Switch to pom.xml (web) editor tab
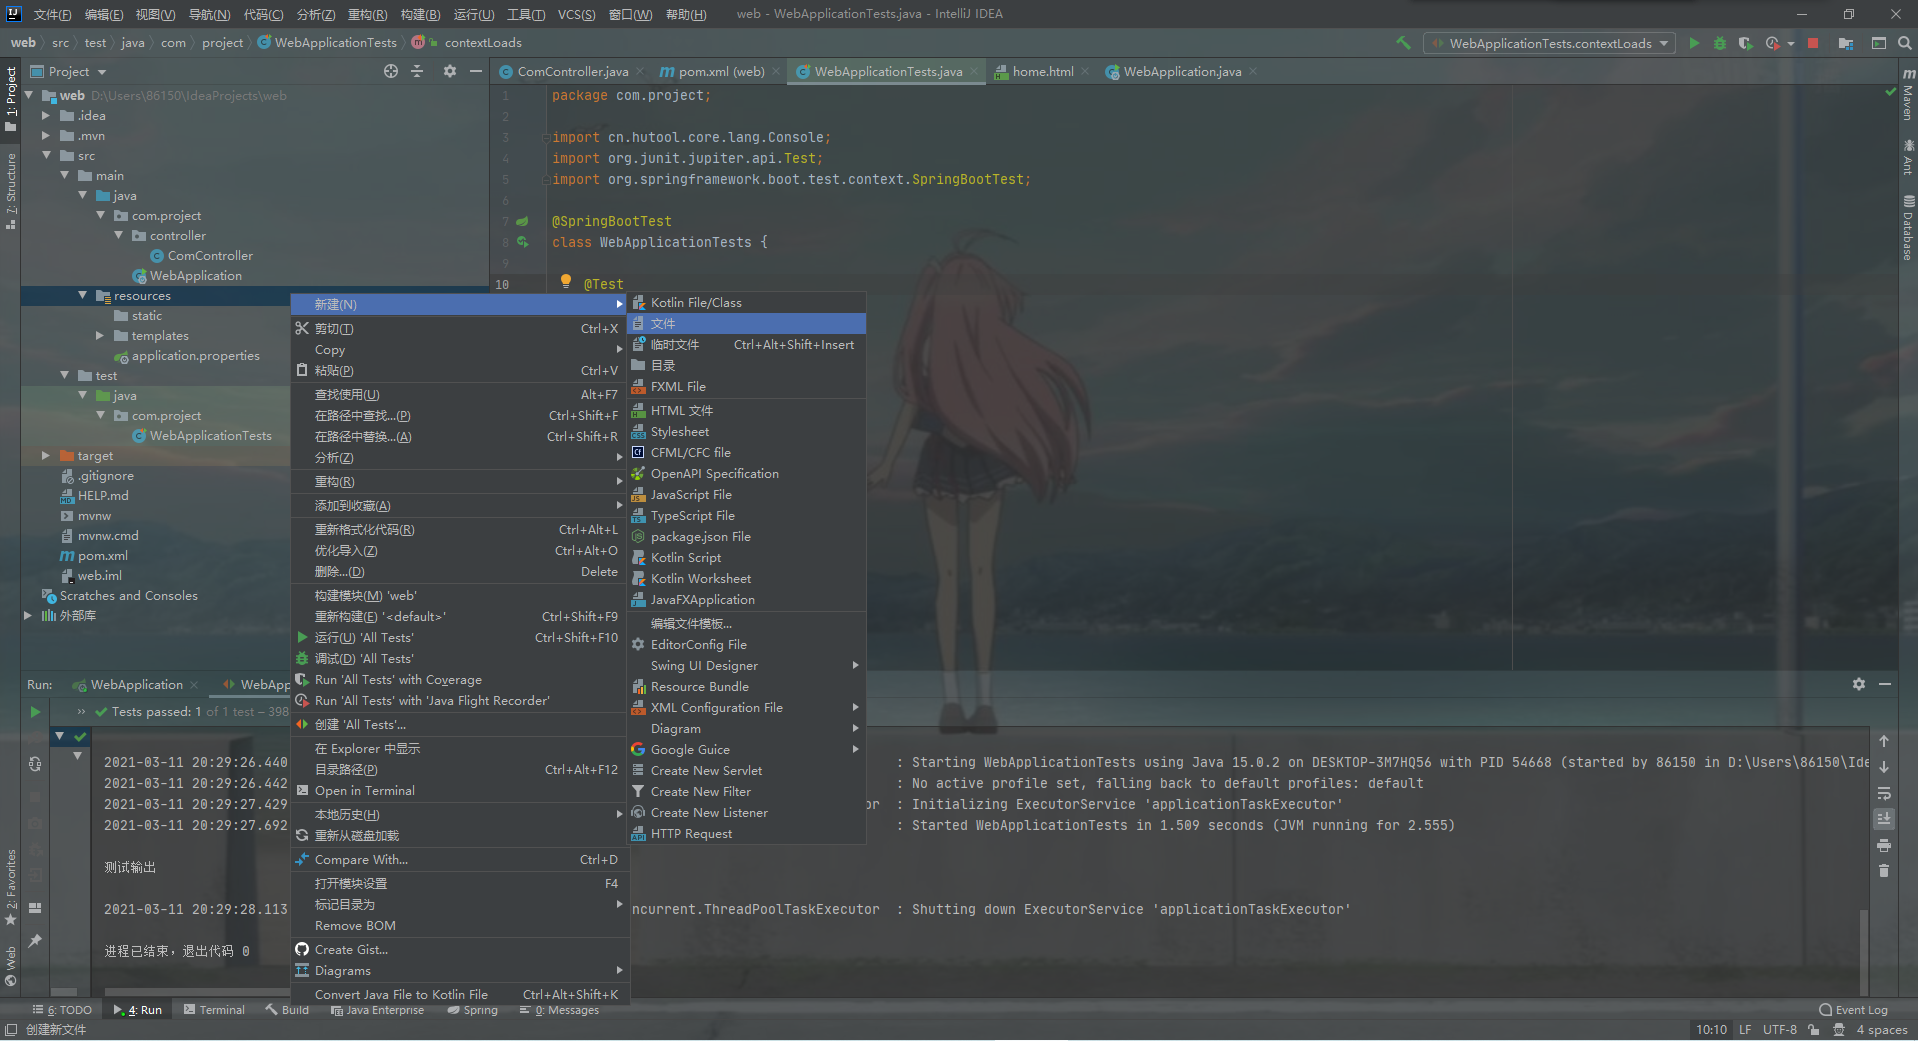This screenshot has height=1041, width=1918. tap(720, 72)
